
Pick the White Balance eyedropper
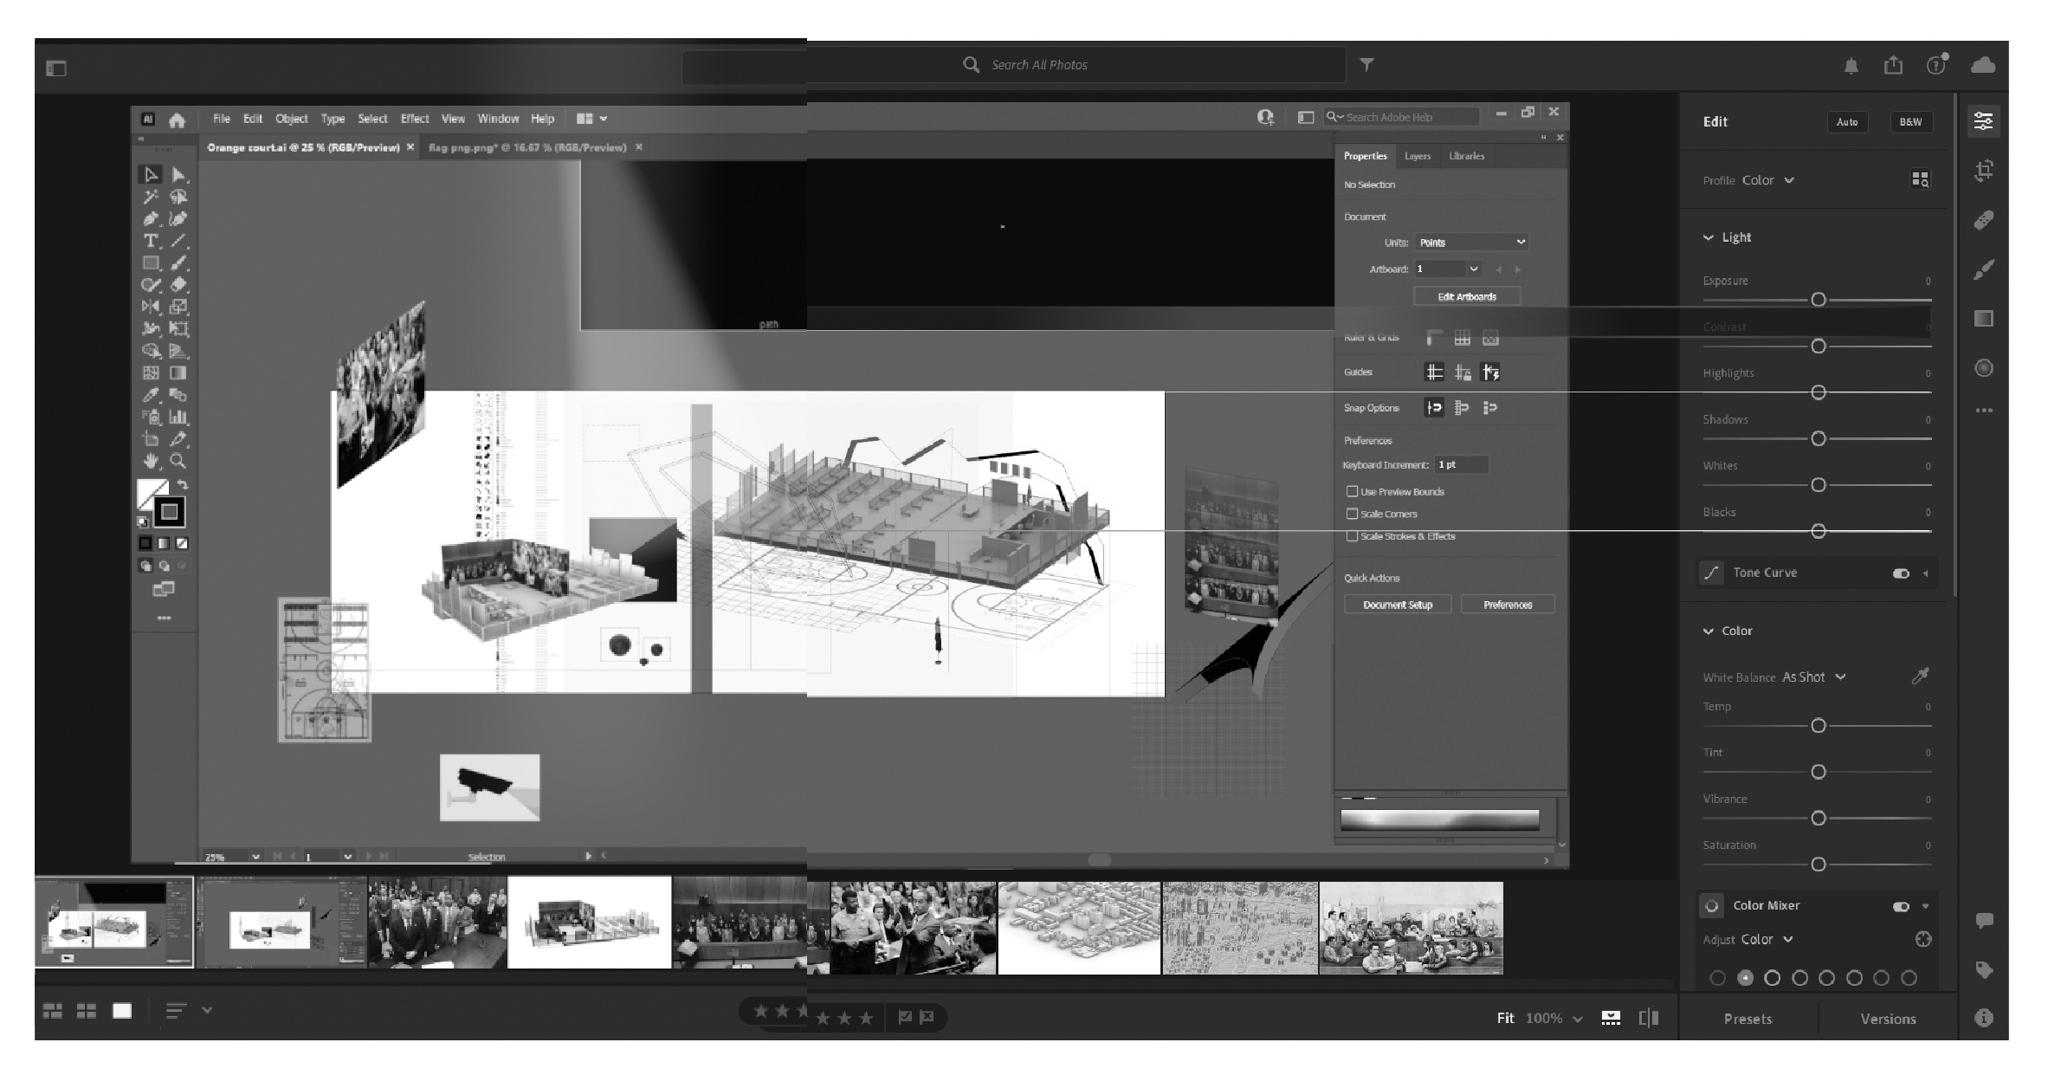[x=1920, y=676]
